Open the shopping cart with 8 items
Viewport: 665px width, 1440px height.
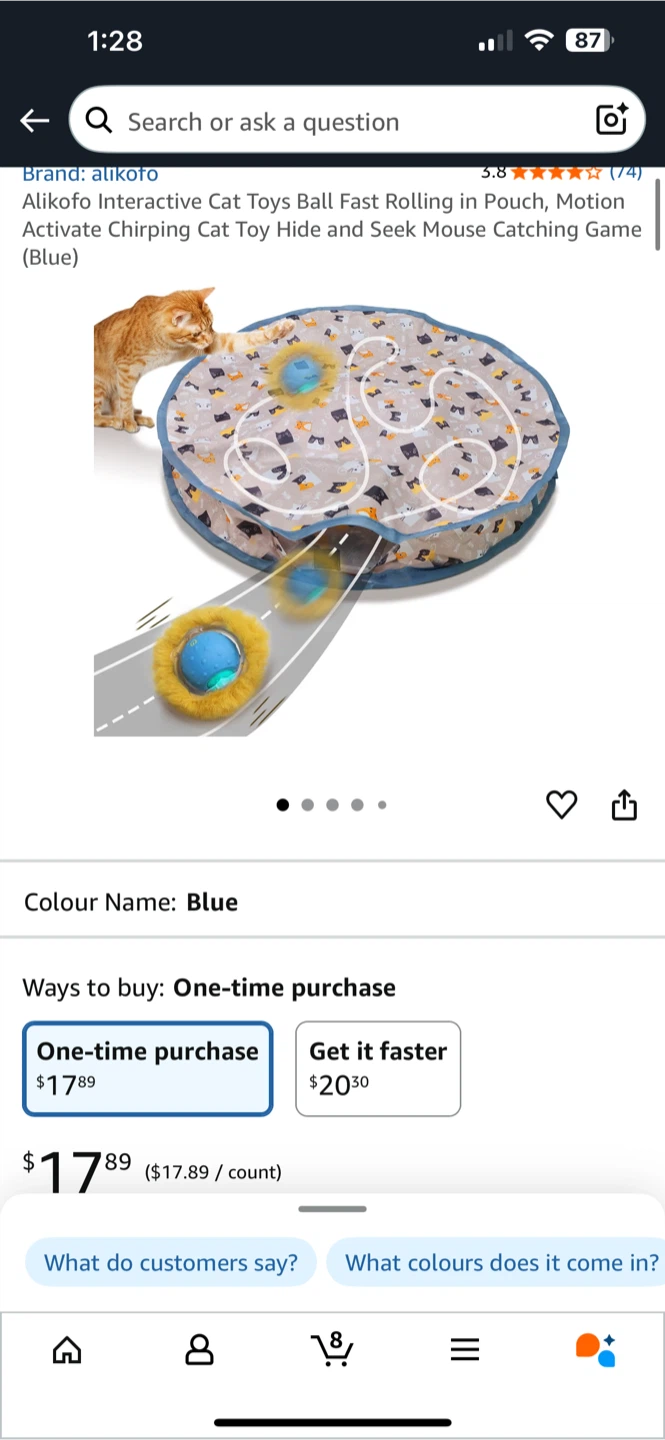(332, 1348)
